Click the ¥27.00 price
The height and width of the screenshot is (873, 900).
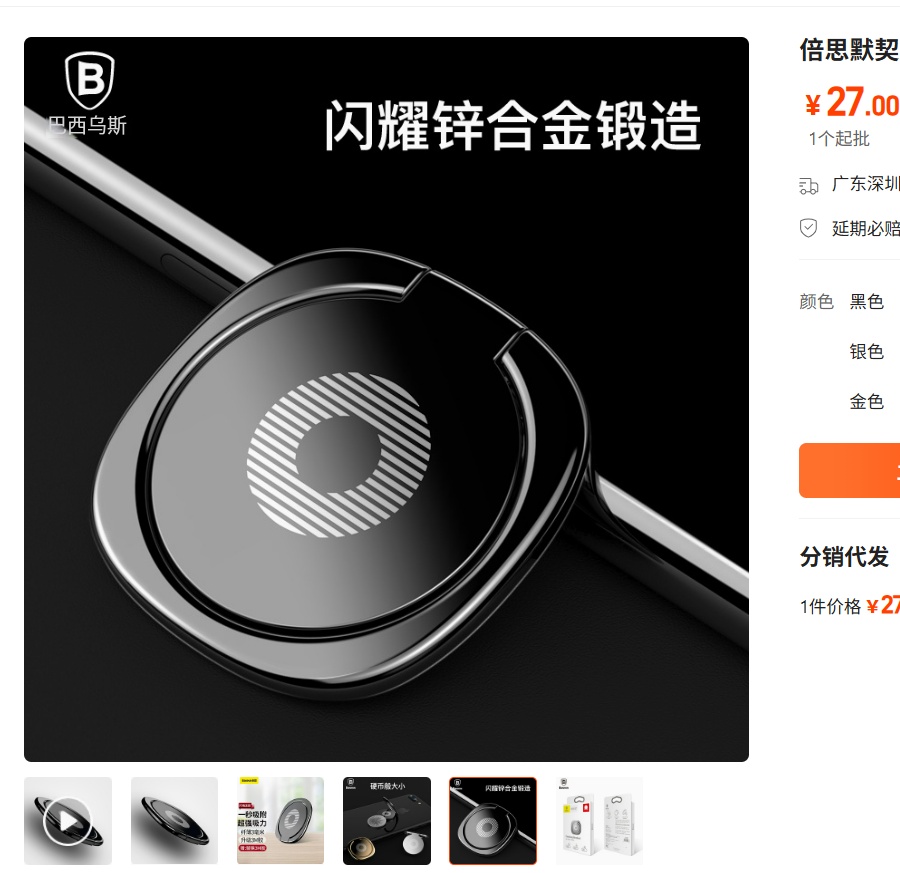[852, 103]
